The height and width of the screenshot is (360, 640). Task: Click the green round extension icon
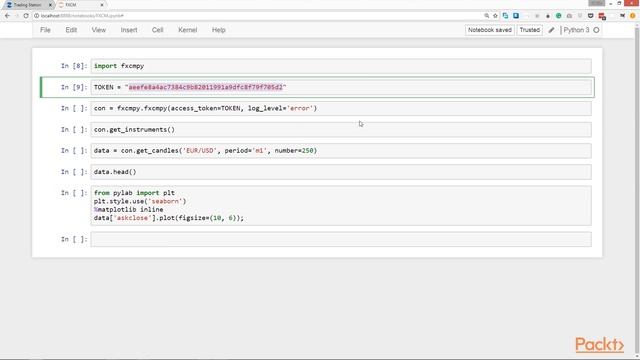coord(558,16)
